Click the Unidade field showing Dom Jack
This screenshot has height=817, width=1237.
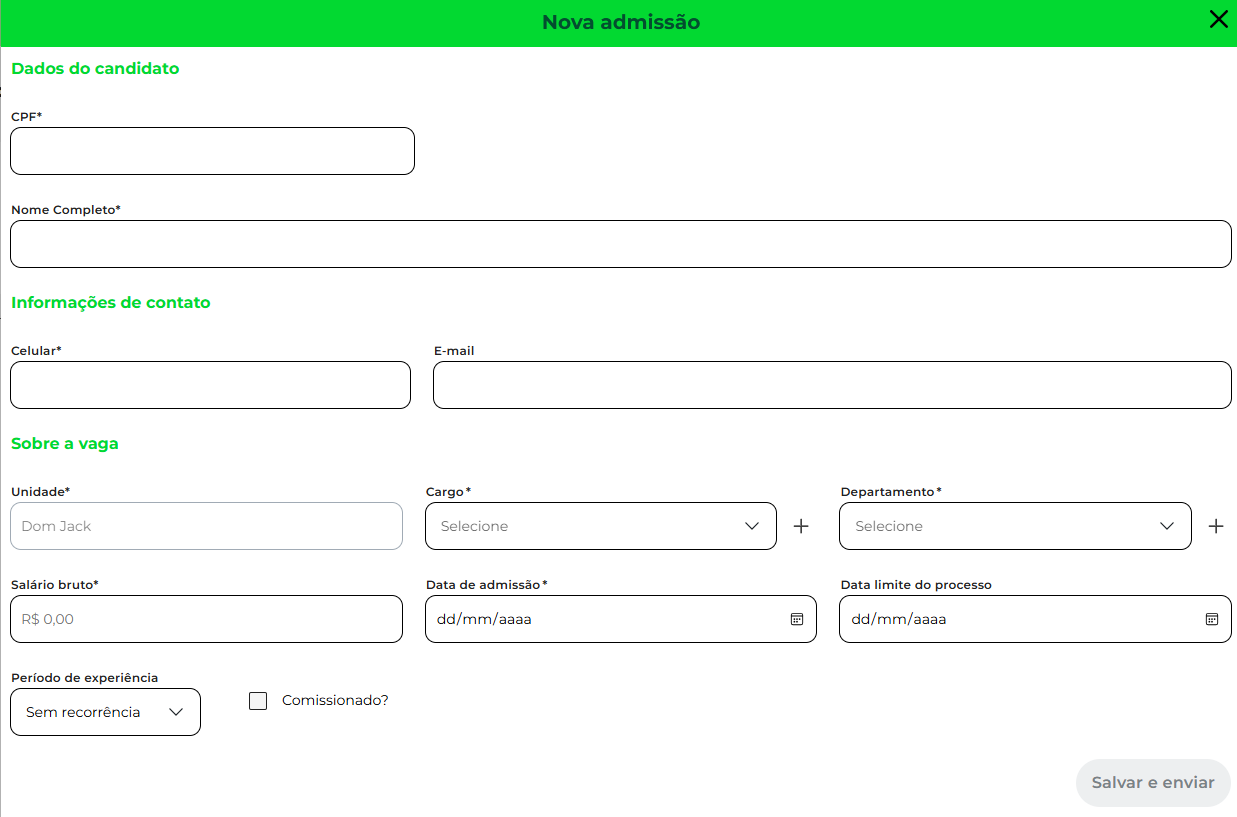[206, 526]
